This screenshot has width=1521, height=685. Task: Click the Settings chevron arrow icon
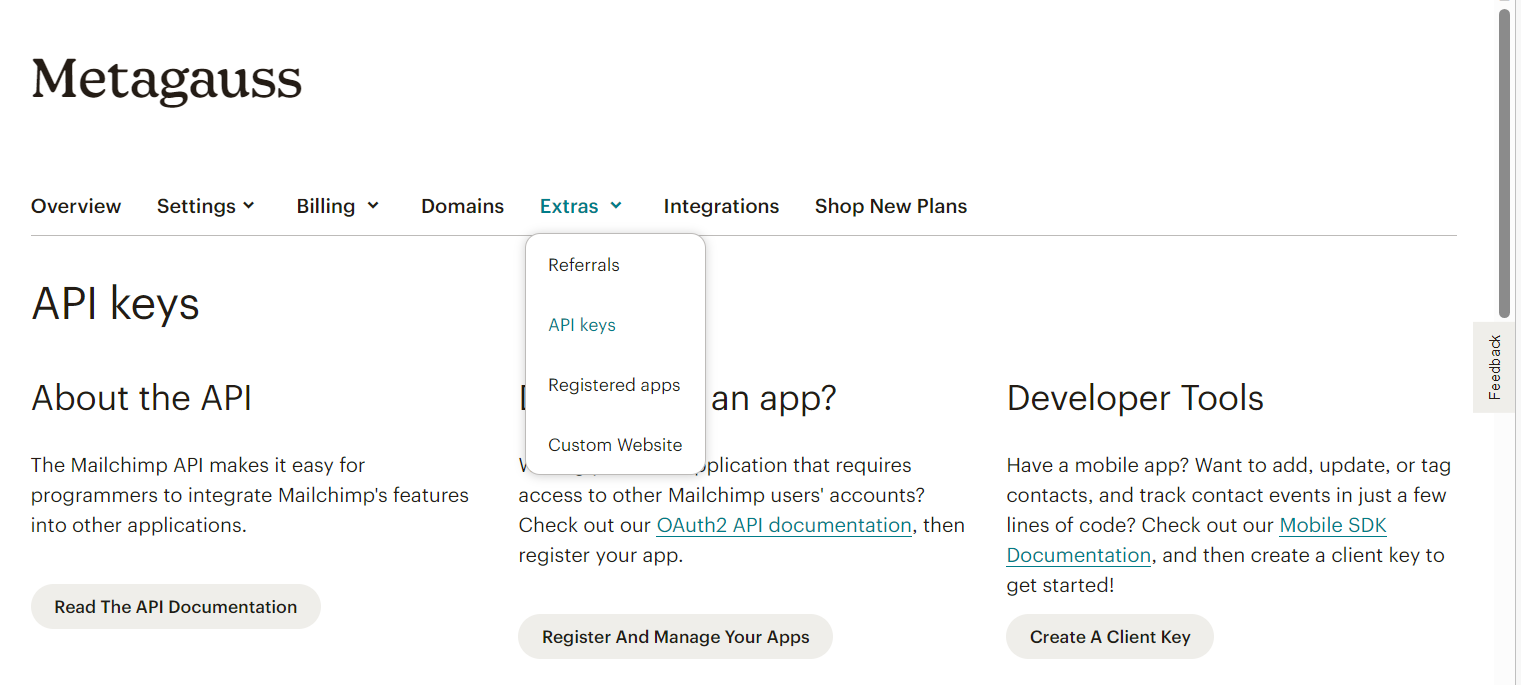click(x=249, y=205)
